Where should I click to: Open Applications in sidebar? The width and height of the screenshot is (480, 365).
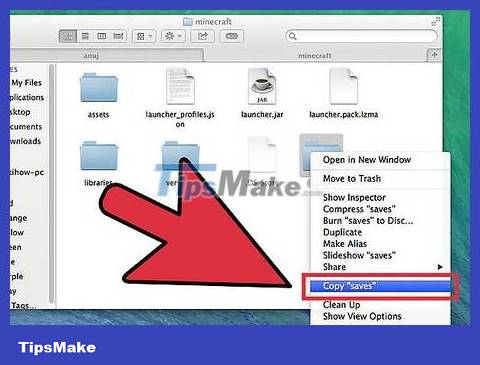[x=27, y=97]
